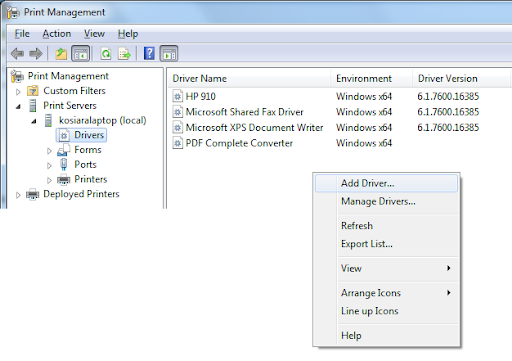The height and width of the screenshot is (361, 512).
Task: Expand the Printers node
Action: [49, 180]
